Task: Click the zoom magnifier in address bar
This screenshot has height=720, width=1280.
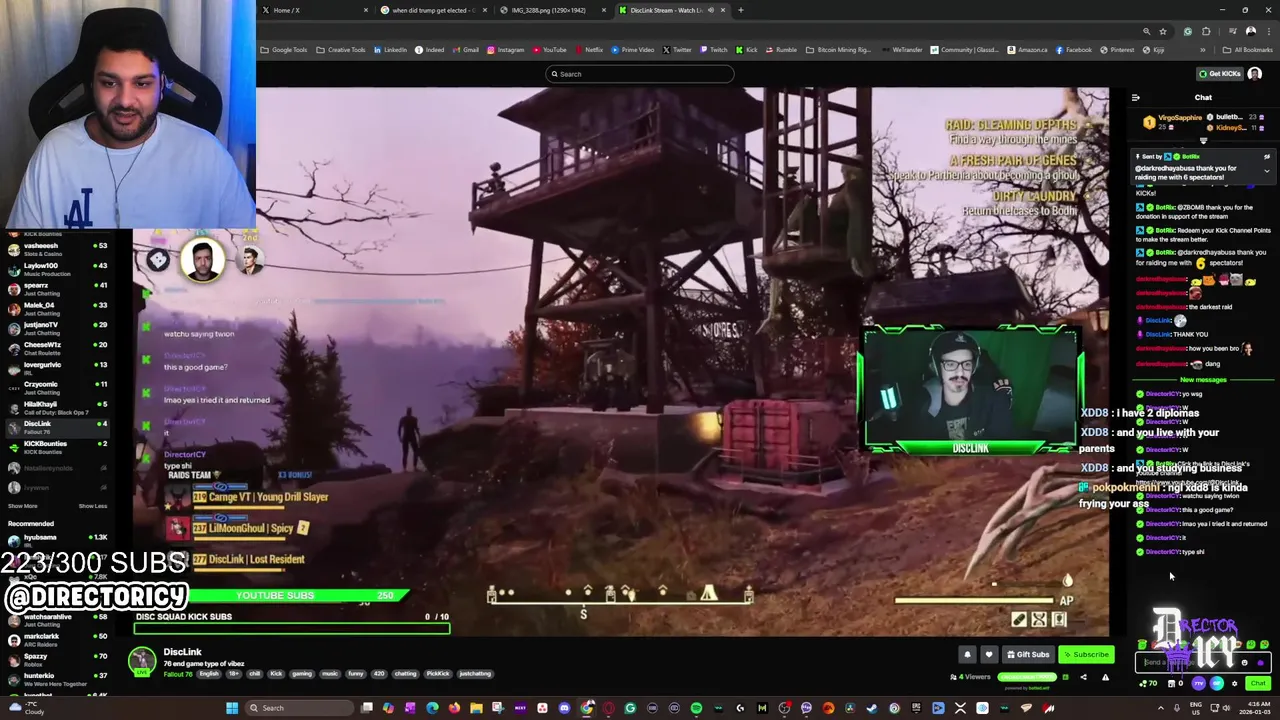Action: [x=1147, y=31]
